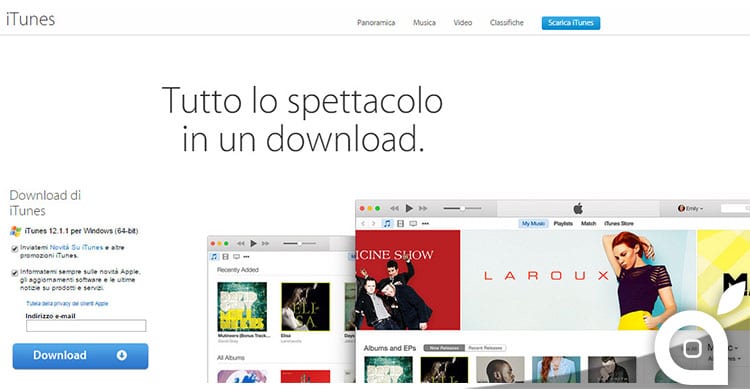Click the iTunes logo text

click(x=31, y=19)
